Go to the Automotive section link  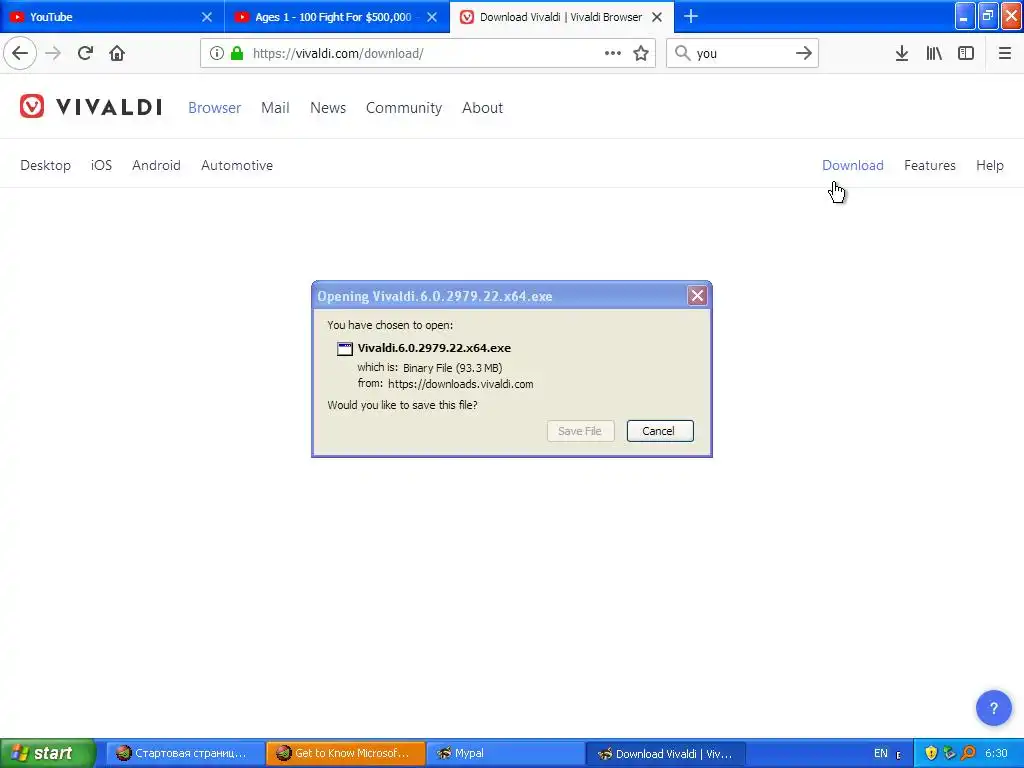coord(237,165)
